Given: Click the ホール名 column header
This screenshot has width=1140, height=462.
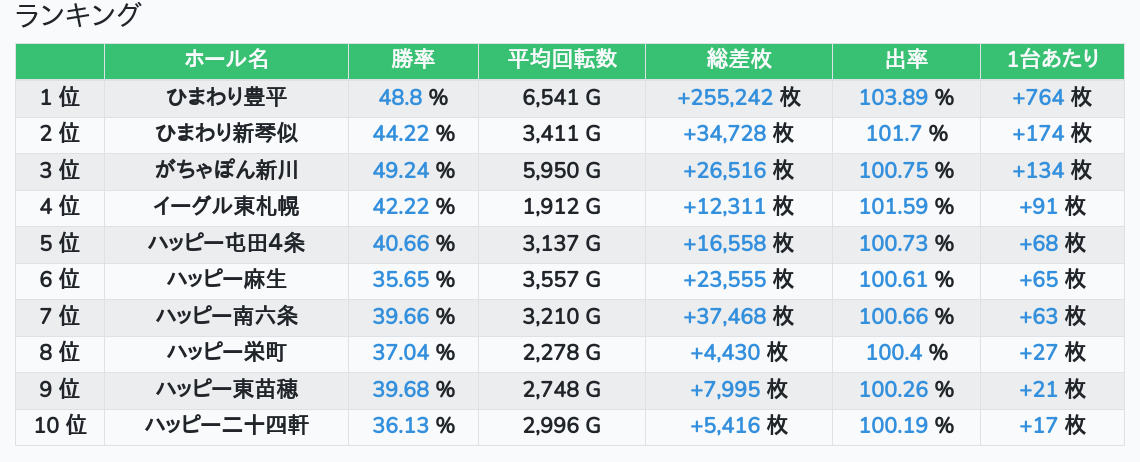Looking at the screenshot, I should 227,60.
